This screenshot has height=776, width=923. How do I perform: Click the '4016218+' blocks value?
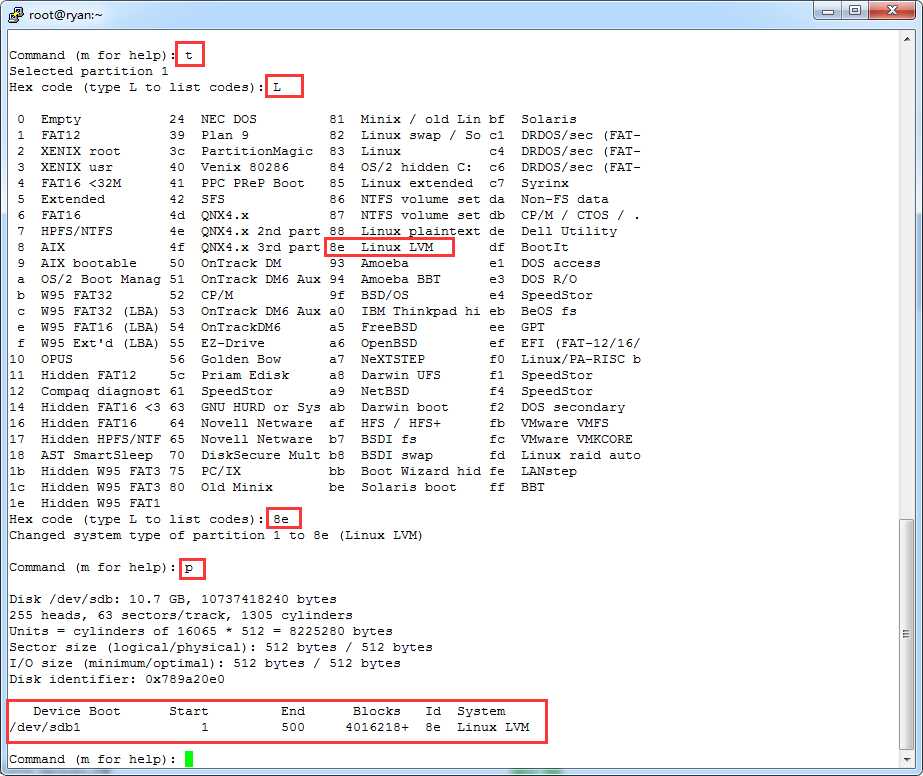click(377, 727)
